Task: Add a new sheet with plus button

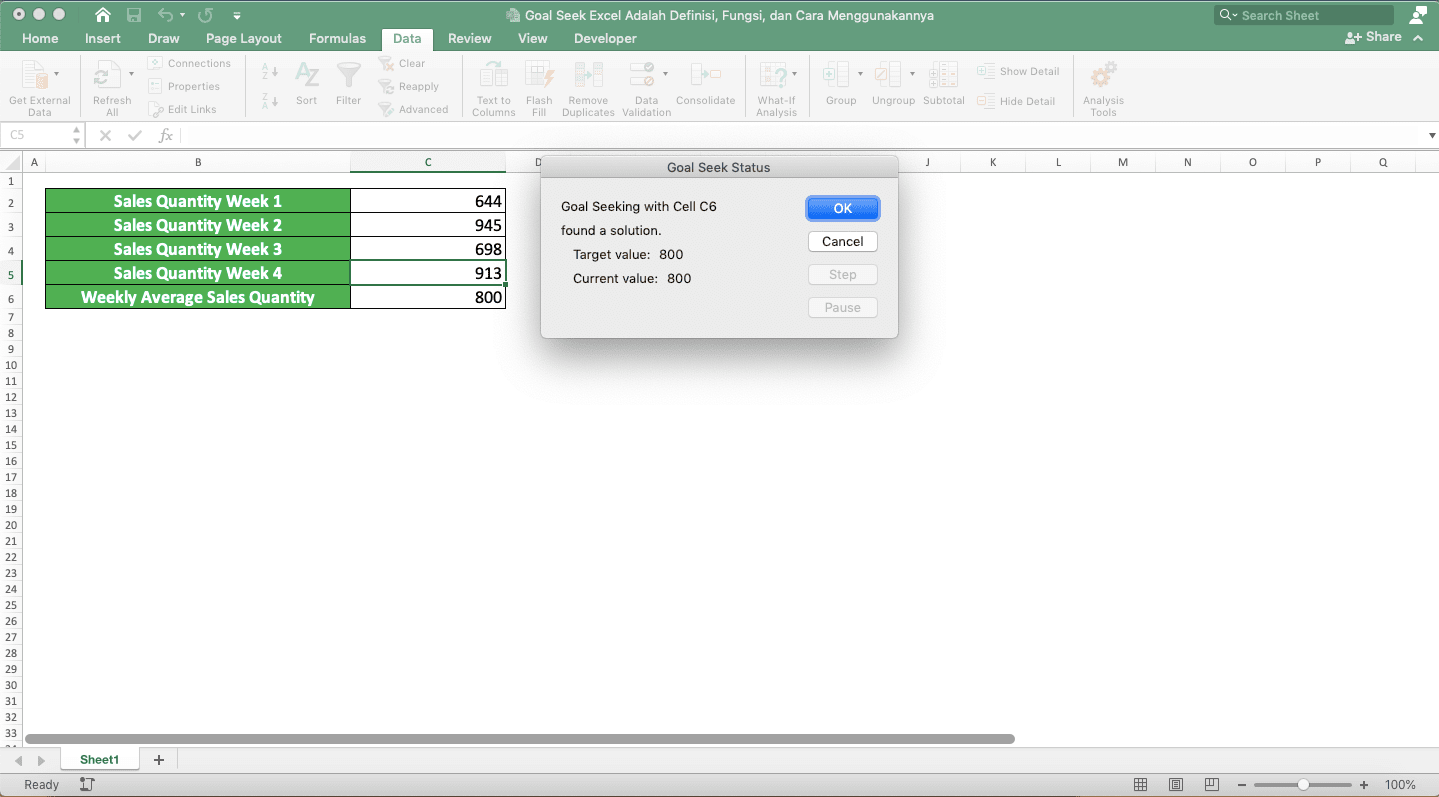Action: click(x=158, y=760)
